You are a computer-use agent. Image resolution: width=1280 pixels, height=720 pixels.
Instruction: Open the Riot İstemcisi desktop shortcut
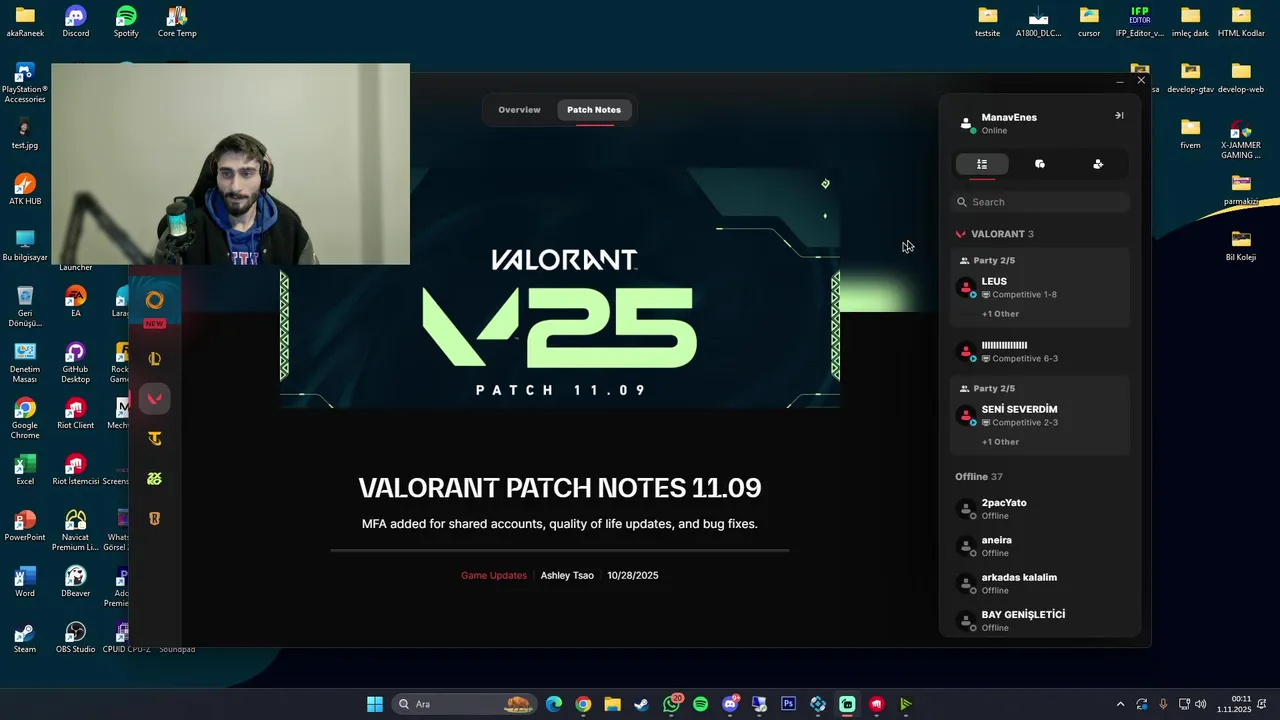[75, 469]
